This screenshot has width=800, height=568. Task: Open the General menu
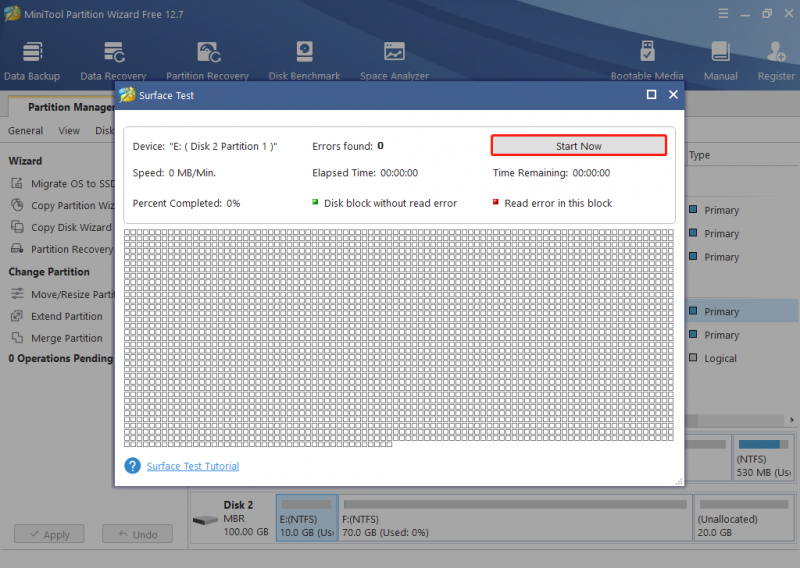(x=26, y=131)
